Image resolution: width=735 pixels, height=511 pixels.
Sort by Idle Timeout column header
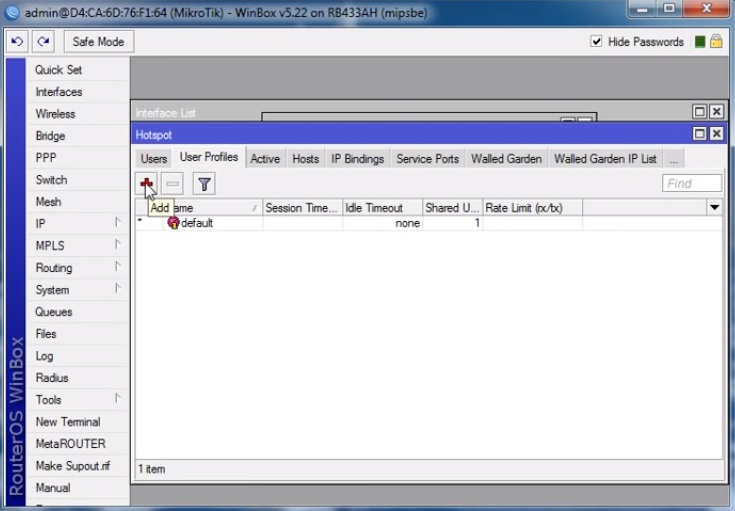[x=382, y=208]
